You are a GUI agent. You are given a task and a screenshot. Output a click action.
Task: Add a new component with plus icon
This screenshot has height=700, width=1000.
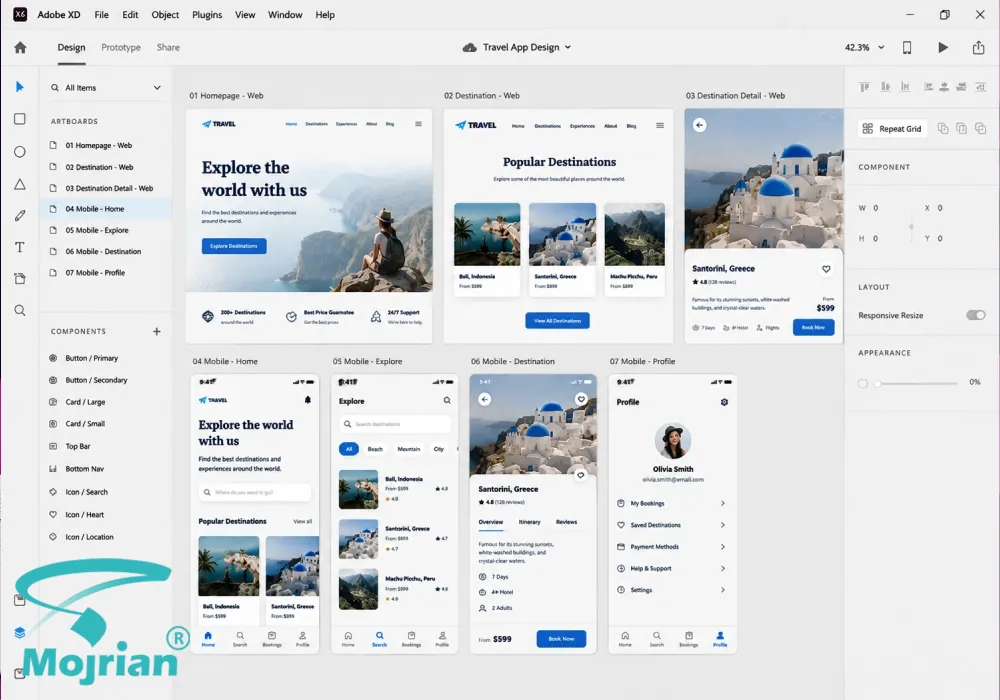pos(157,332)
